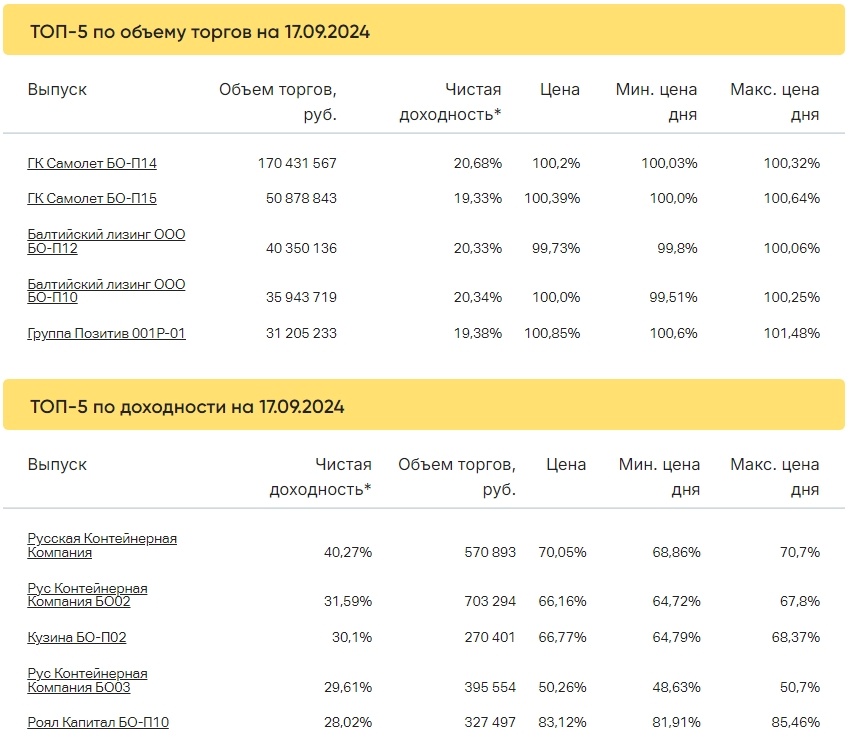Click the volume value 40 350 136

pyautogui.click(x=301, y=248)
